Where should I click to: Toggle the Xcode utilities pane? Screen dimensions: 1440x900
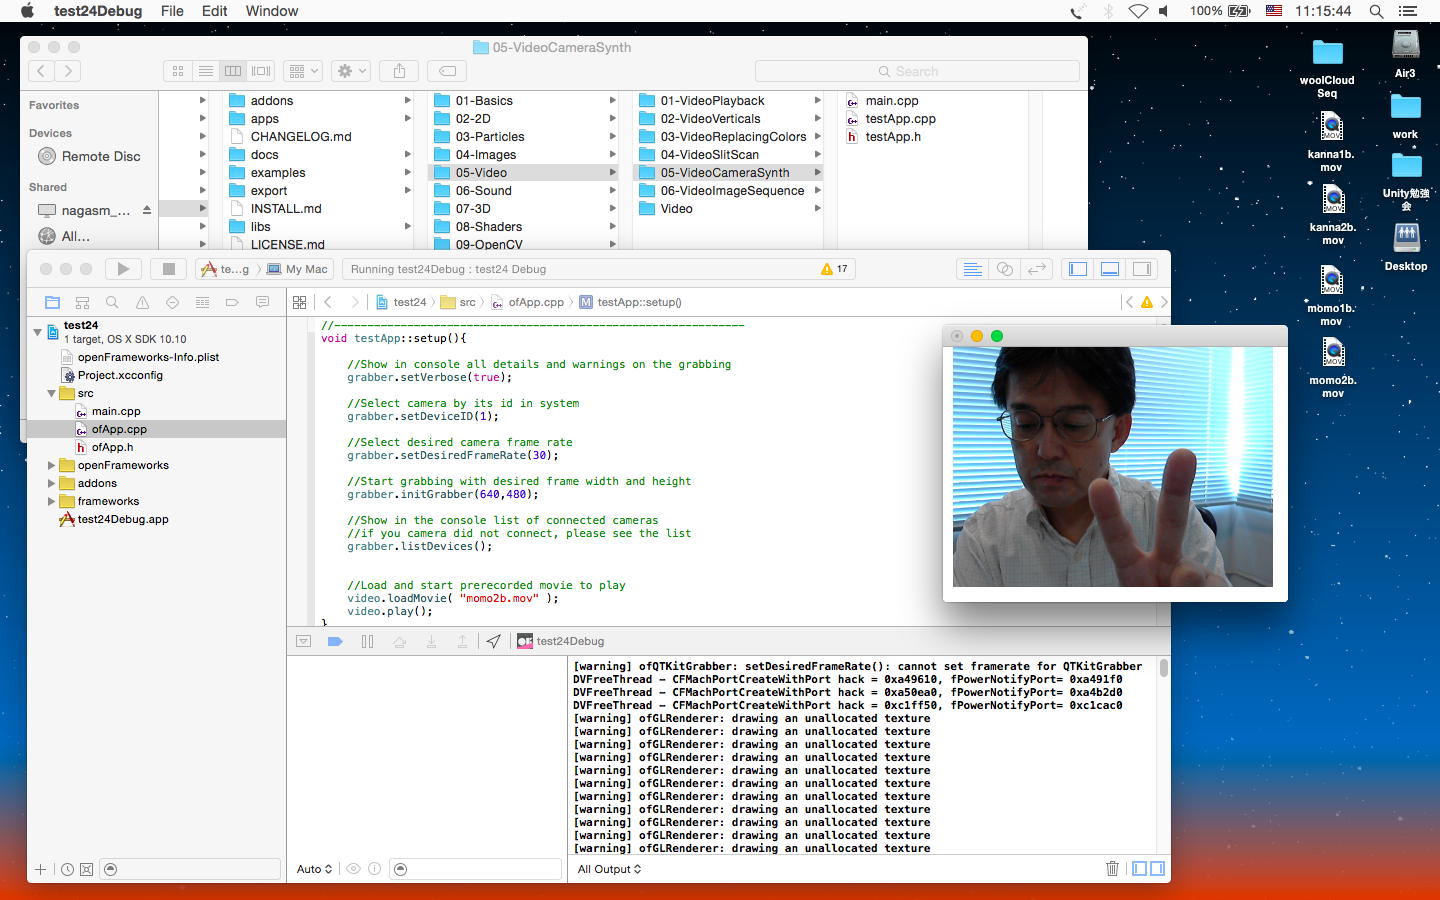(x=1142, y=269)
